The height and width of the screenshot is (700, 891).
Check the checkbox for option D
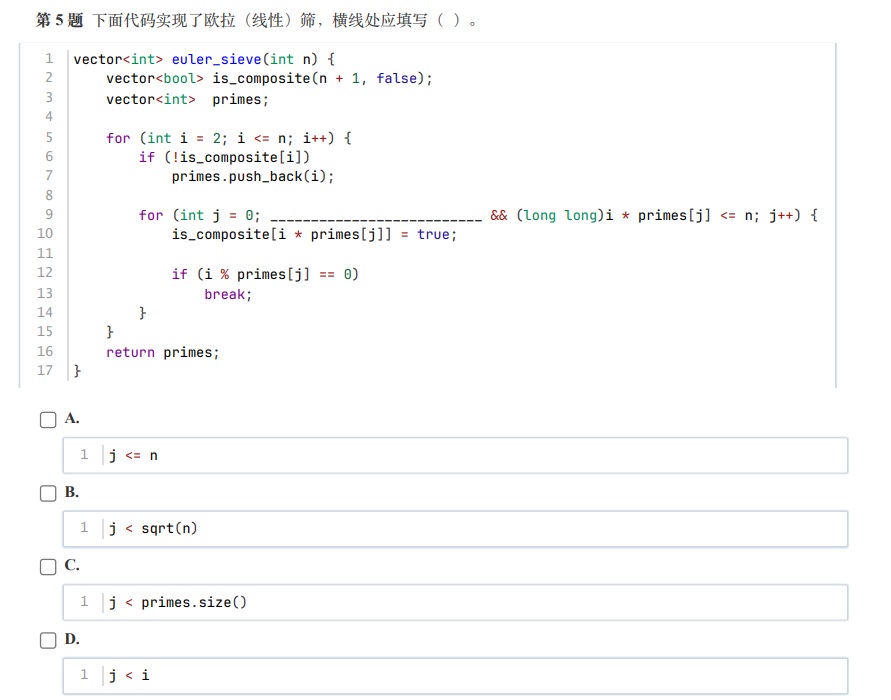click(48, 640)
